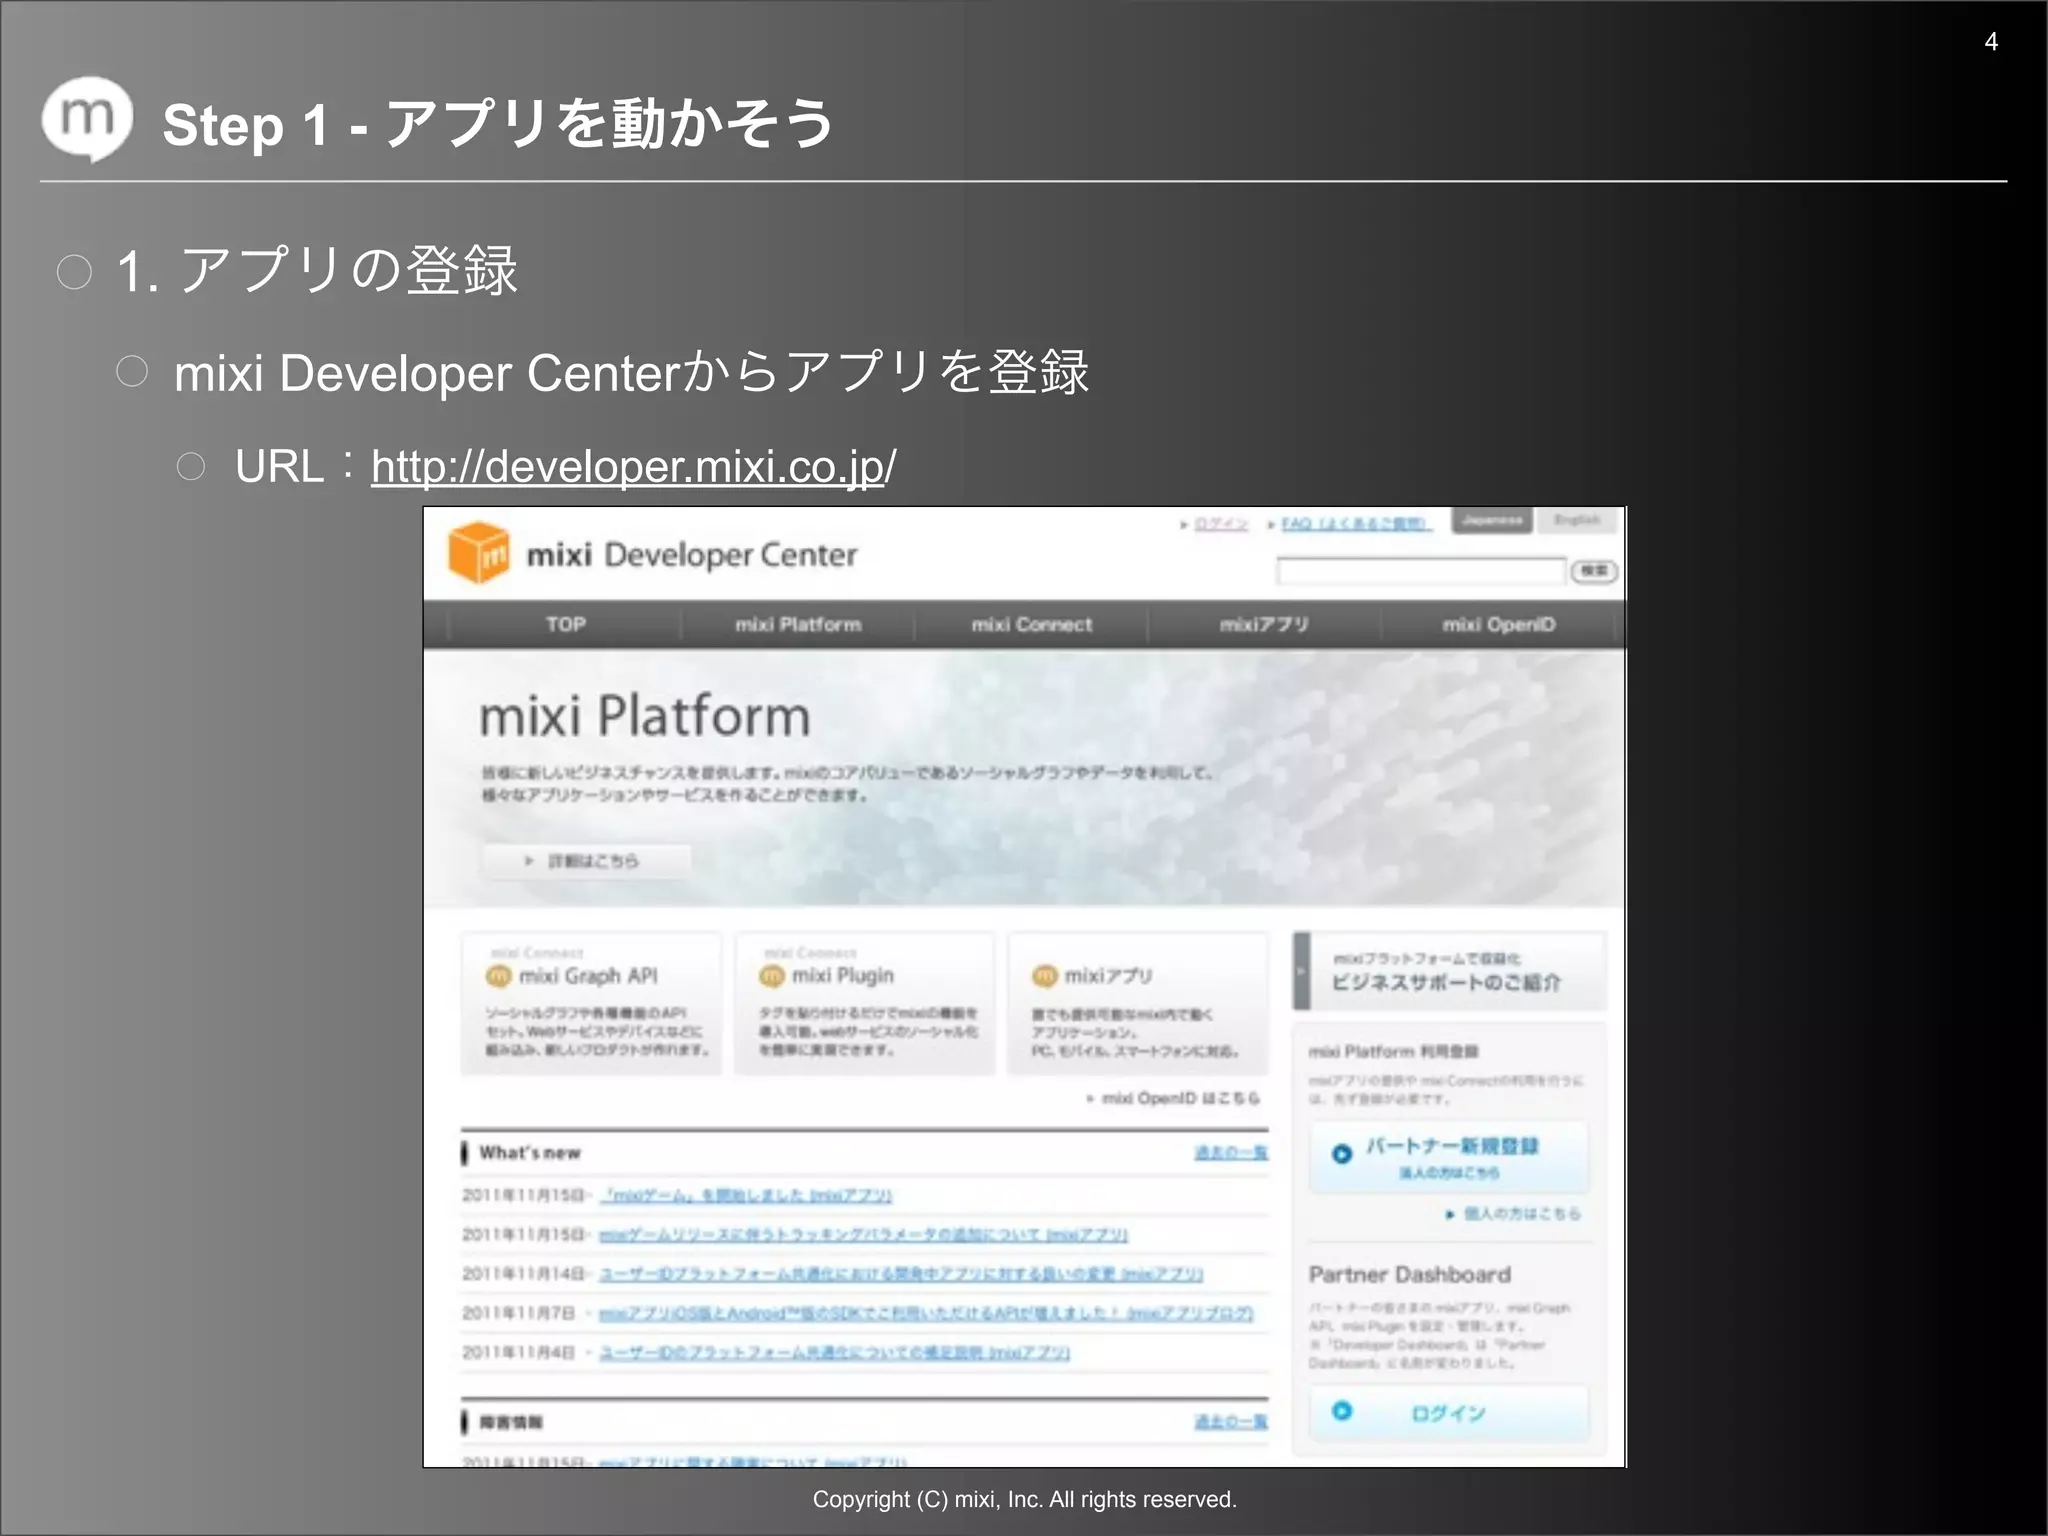This screenshot has width=2048, height=1536.
Task: Switch language to English
Action: (x=1576, y=520)
